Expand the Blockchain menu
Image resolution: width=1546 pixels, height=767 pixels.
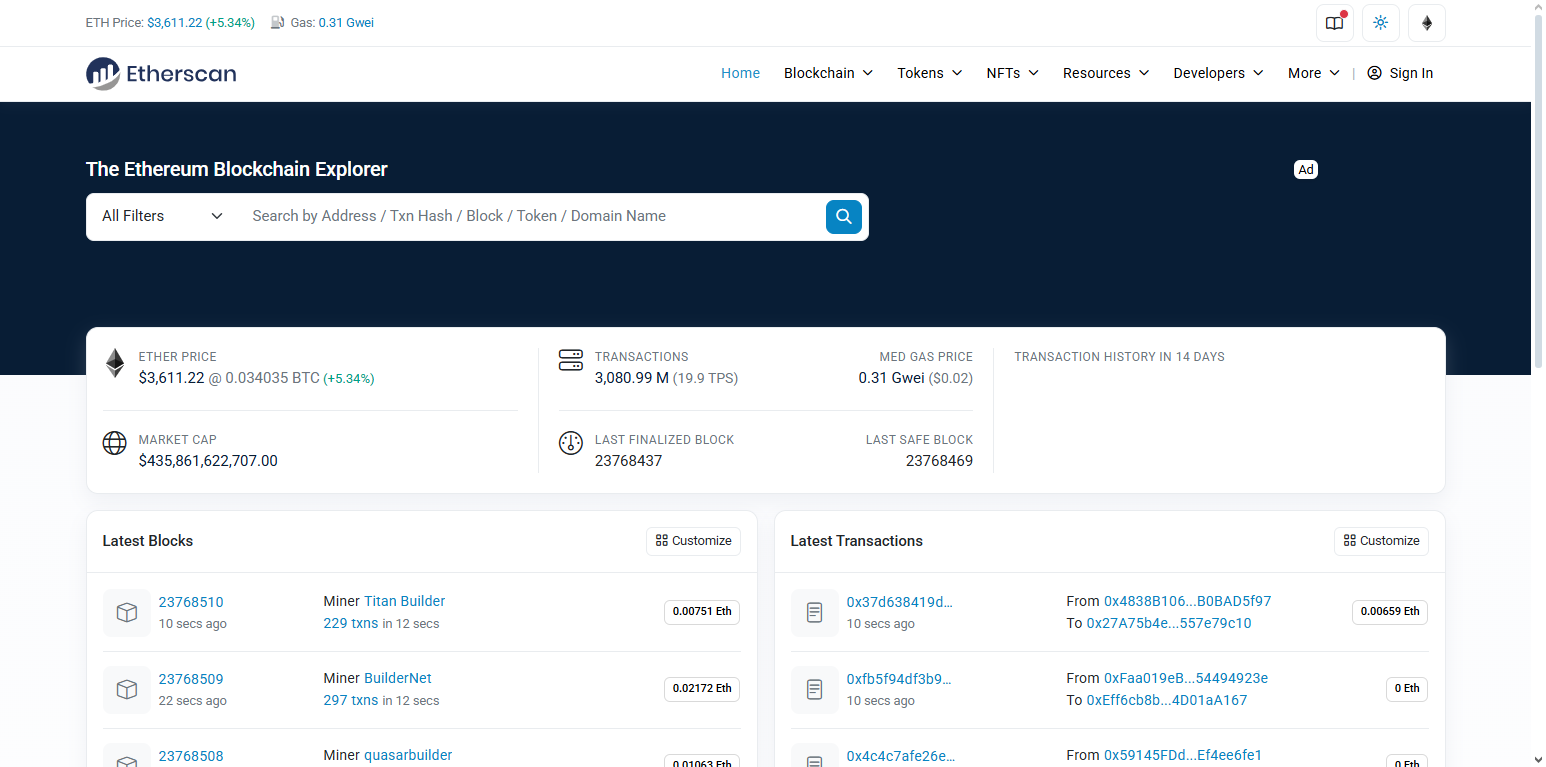pos(828,73)
